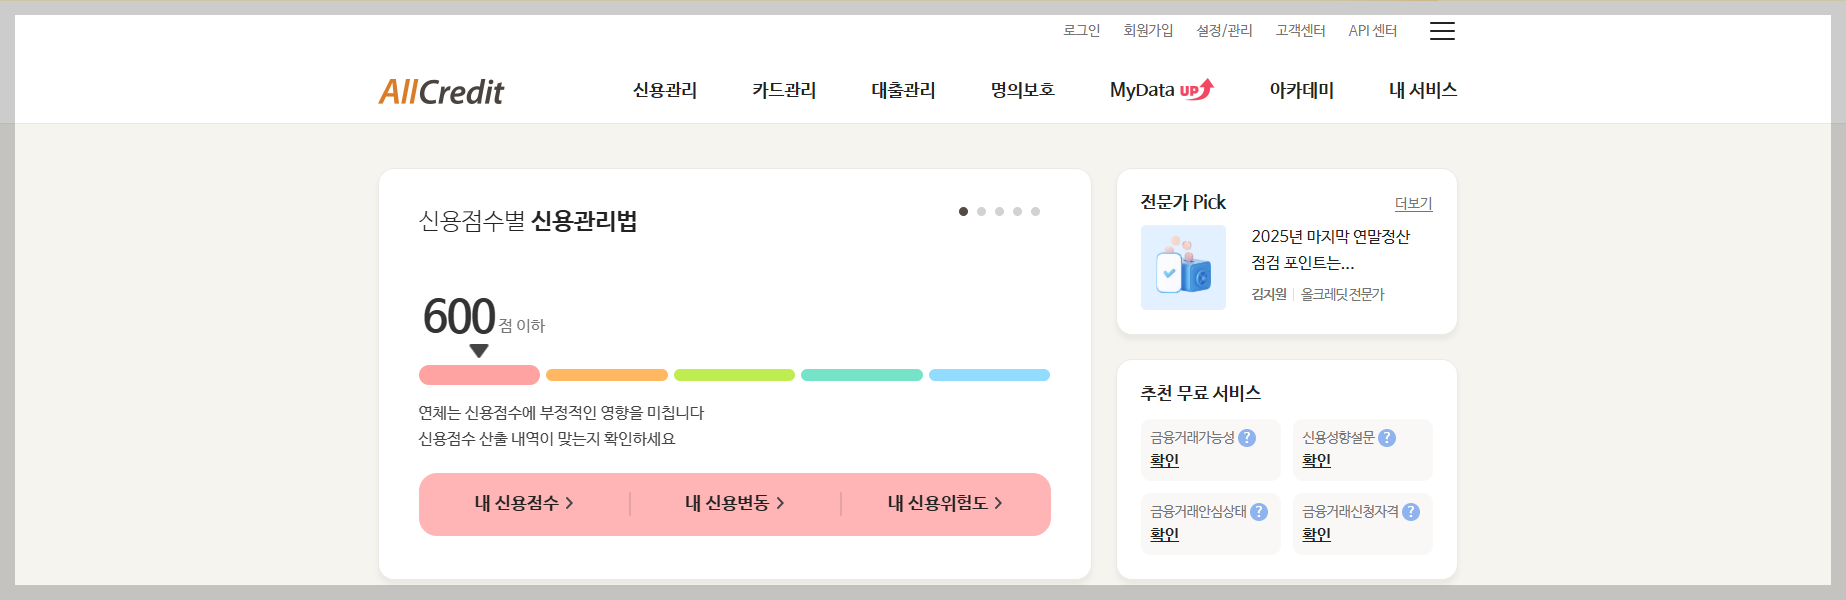1846x600 pixels.
Task: Select the second carousel dot
Action: tap(981, 211)
